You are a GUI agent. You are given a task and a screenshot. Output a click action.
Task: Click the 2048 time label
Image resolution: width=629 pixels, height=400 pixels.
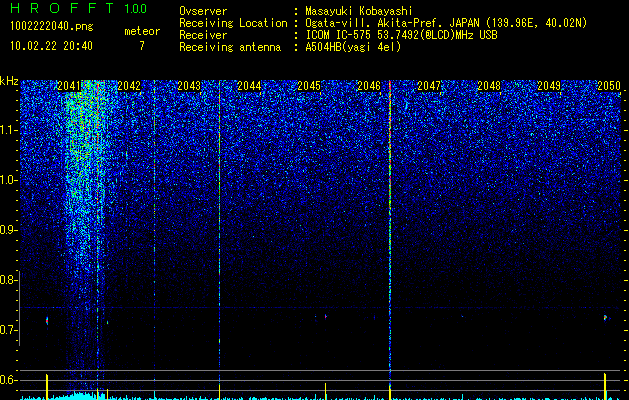pos(489,86)
